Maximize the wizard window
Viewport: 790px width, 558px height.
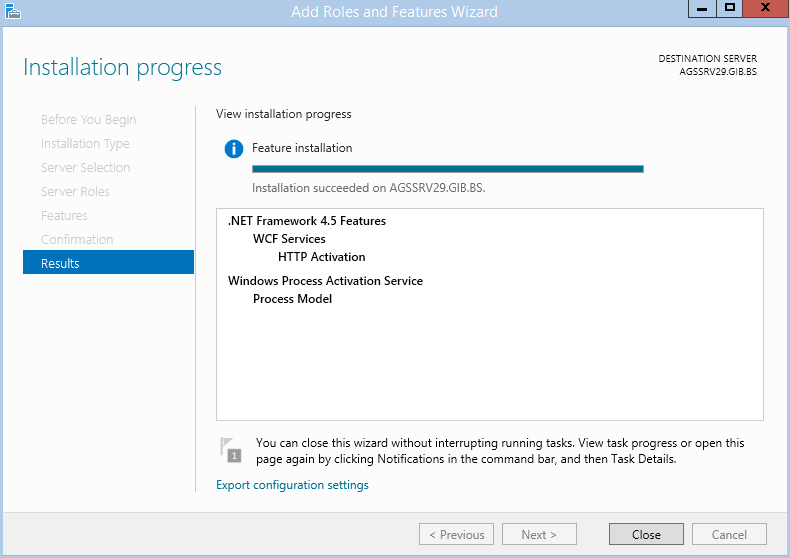[x=729, y=9]
